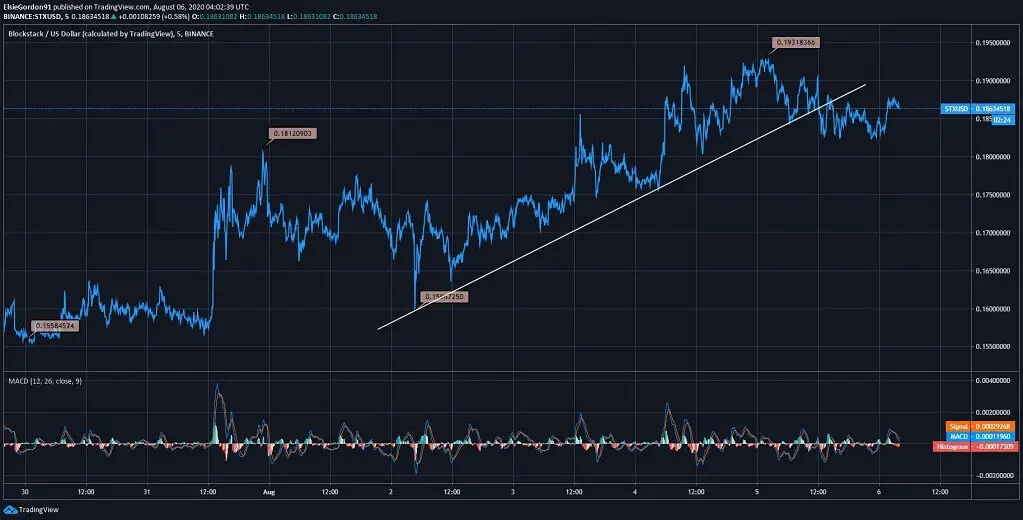Click the 0.15937250 low price label
Image resolution: width=1023 pixels, height=520 pixels.
click(446, 297)
